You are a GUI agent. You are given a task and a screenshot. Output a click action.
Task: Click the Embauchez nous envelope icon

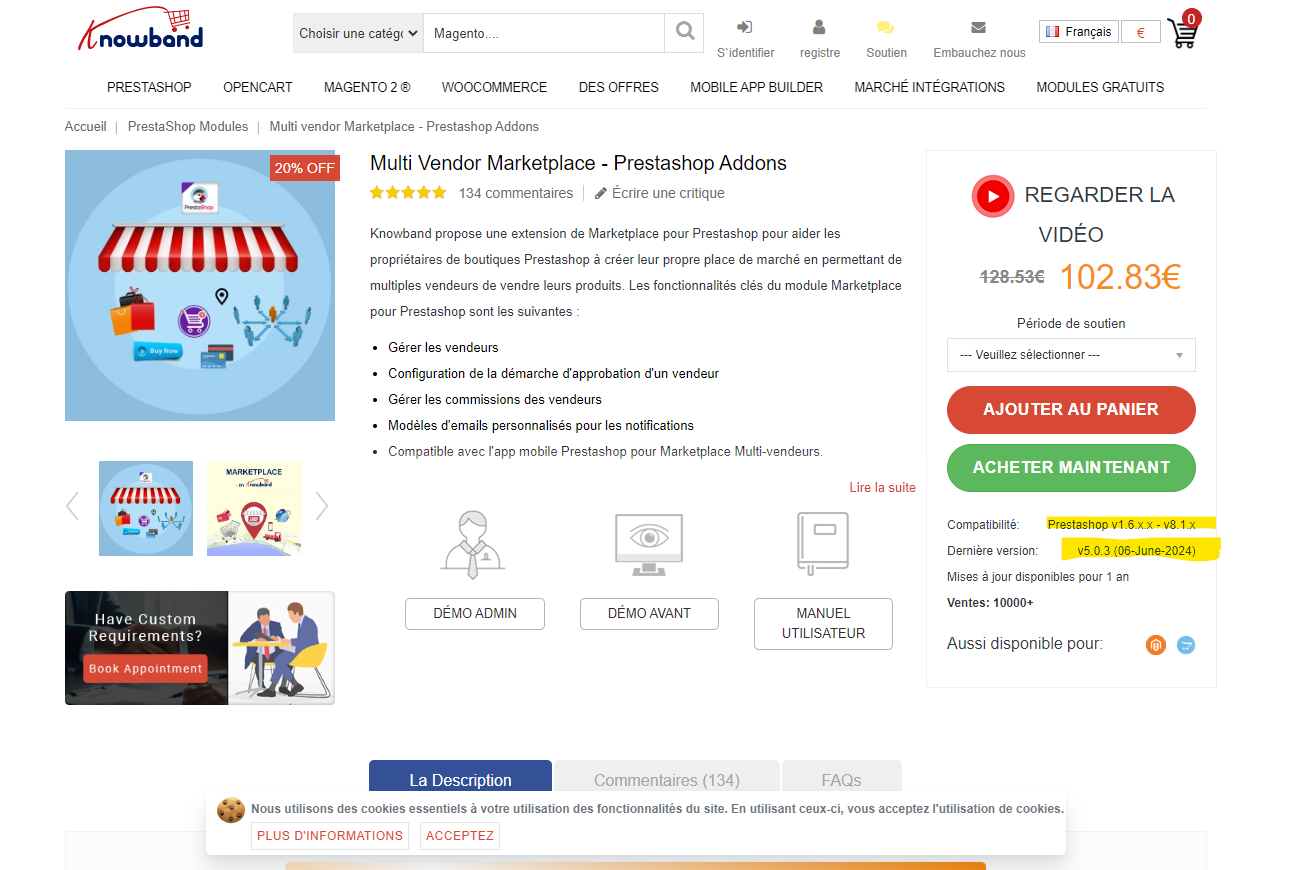pos(978,27)
